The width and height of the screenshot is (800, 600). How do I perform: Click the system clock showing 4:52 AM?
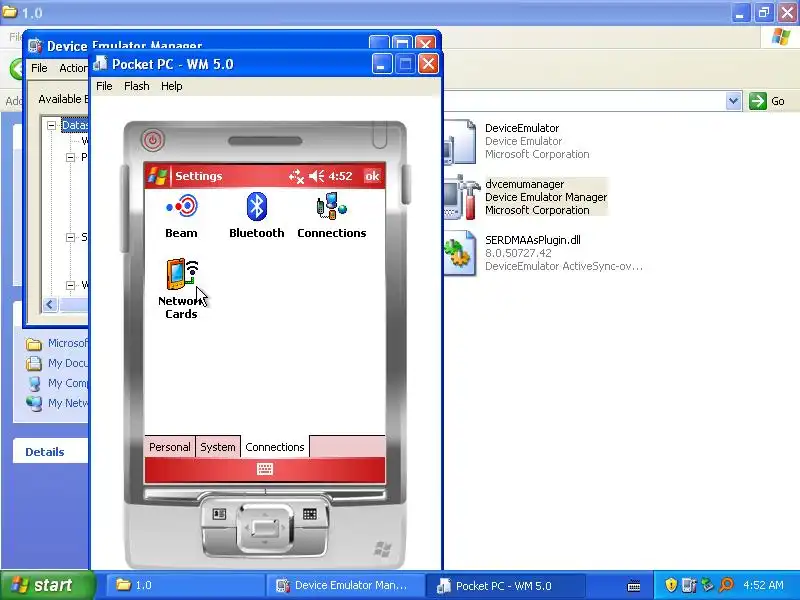[763, 585]
